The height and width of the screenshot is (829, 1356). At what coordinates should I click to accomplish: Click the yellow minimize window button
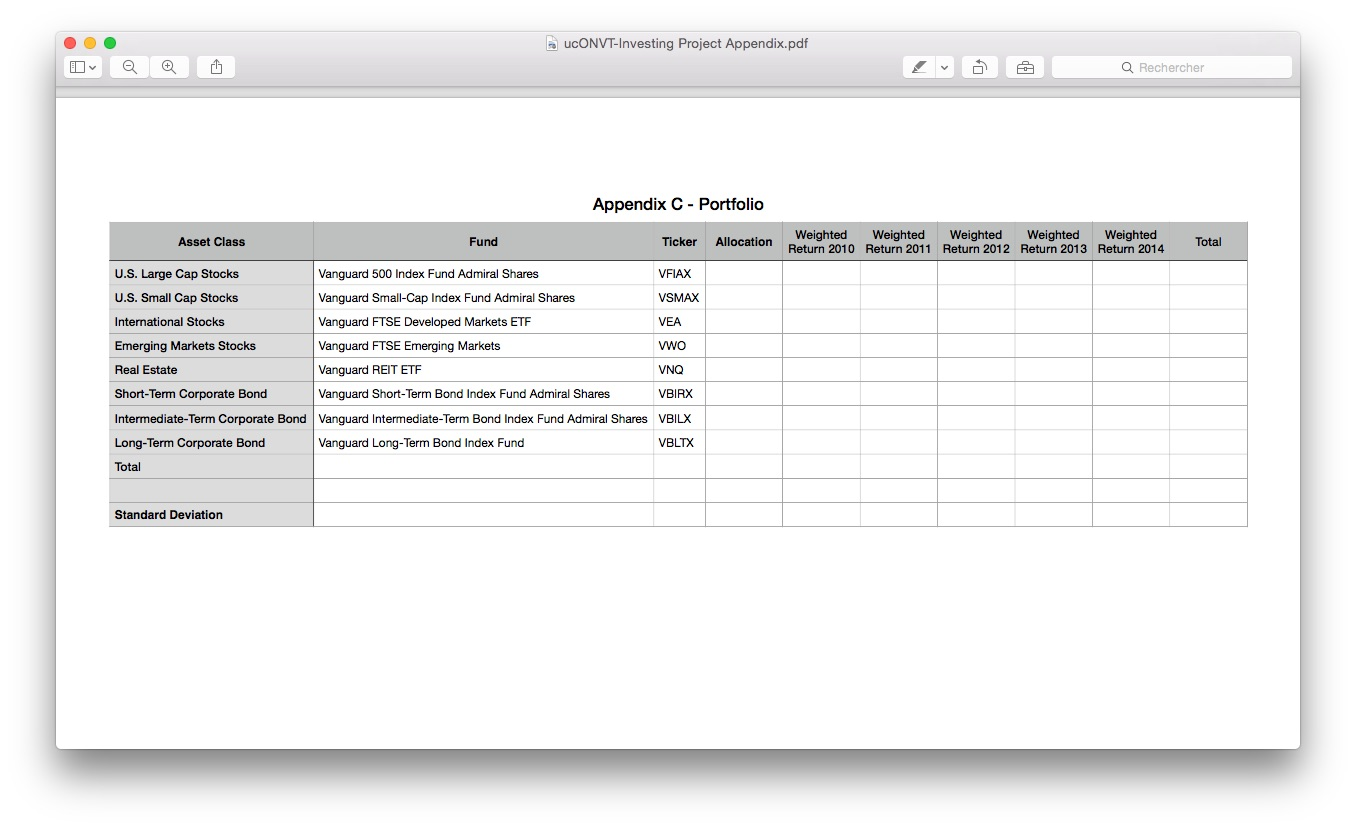pos(89,43)
